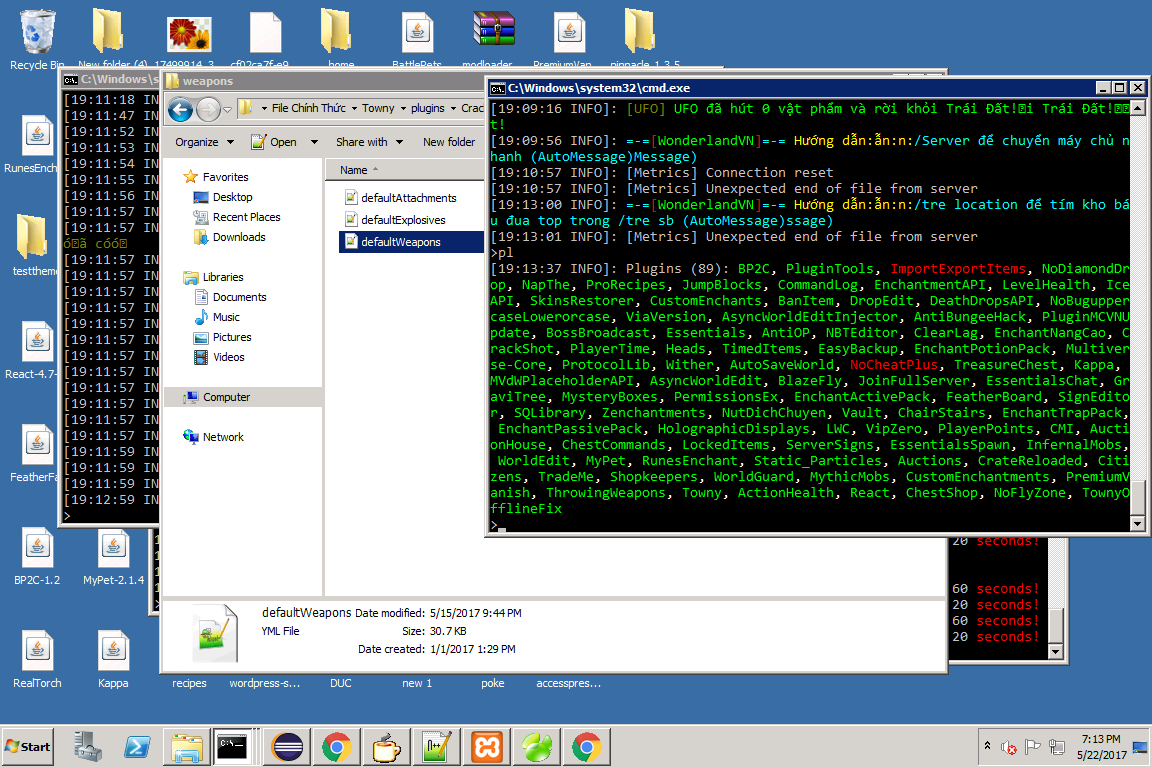Open Notepad++ from the taskbar

(x=437, y=747)
